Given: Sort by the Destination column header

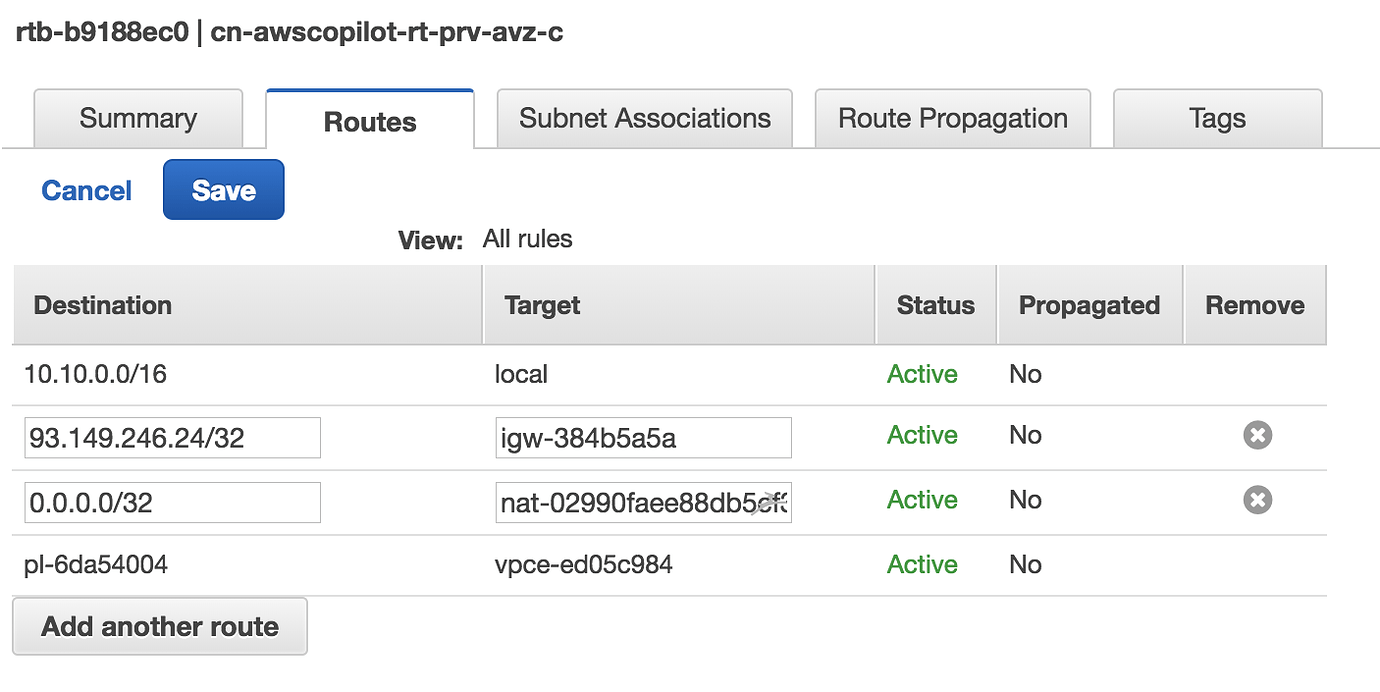Looking at the screenshot, I should click(103, 305).
